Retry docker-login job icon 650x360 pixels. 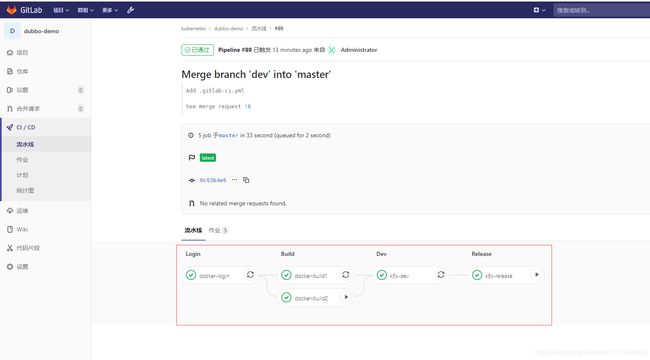(250, 275)
